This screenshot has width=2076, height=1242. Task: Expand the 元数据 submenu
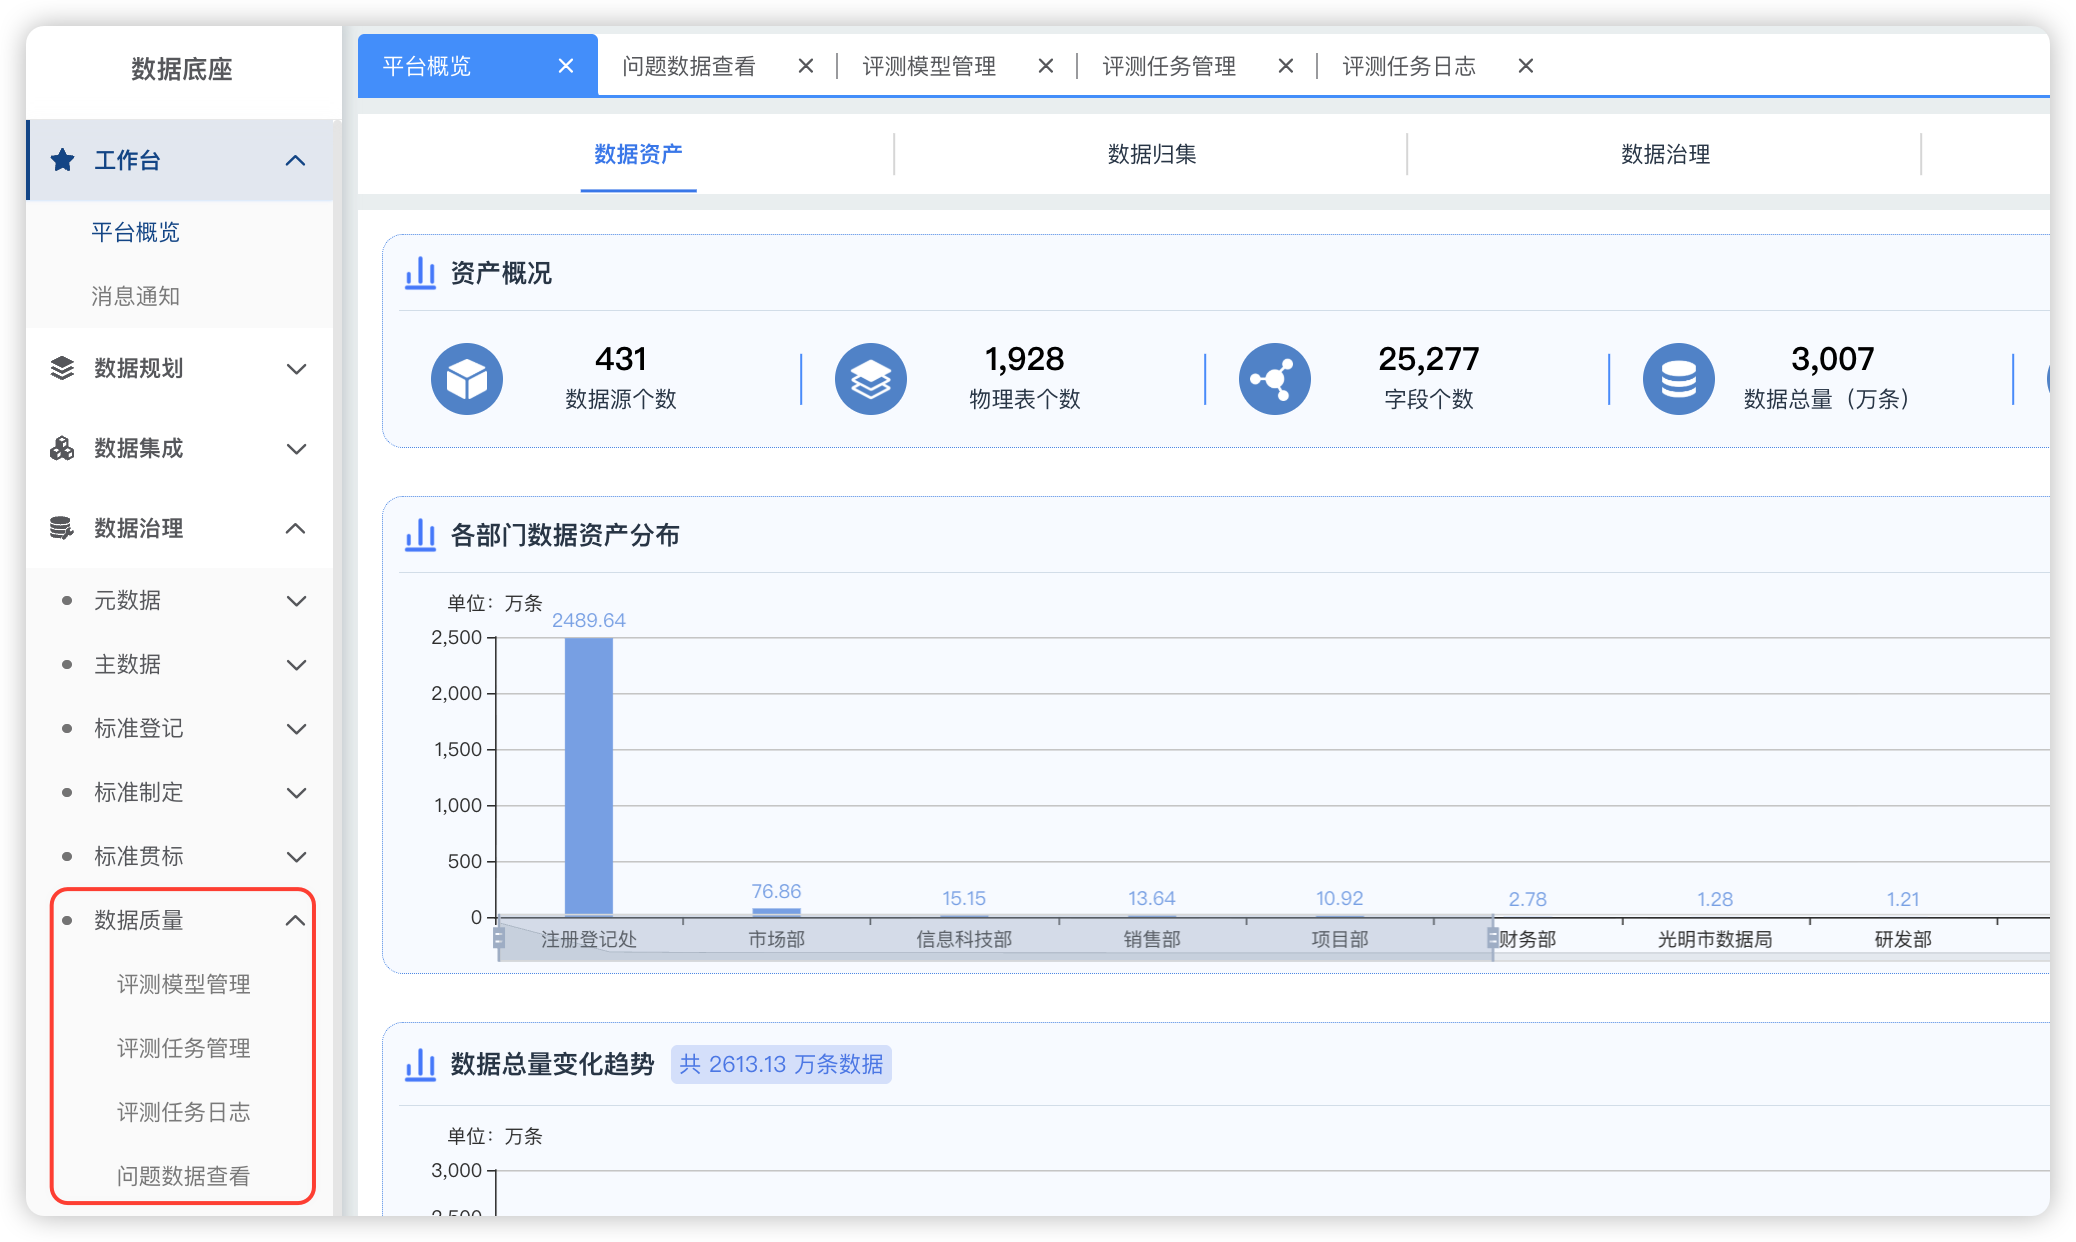tap(296, 600)
